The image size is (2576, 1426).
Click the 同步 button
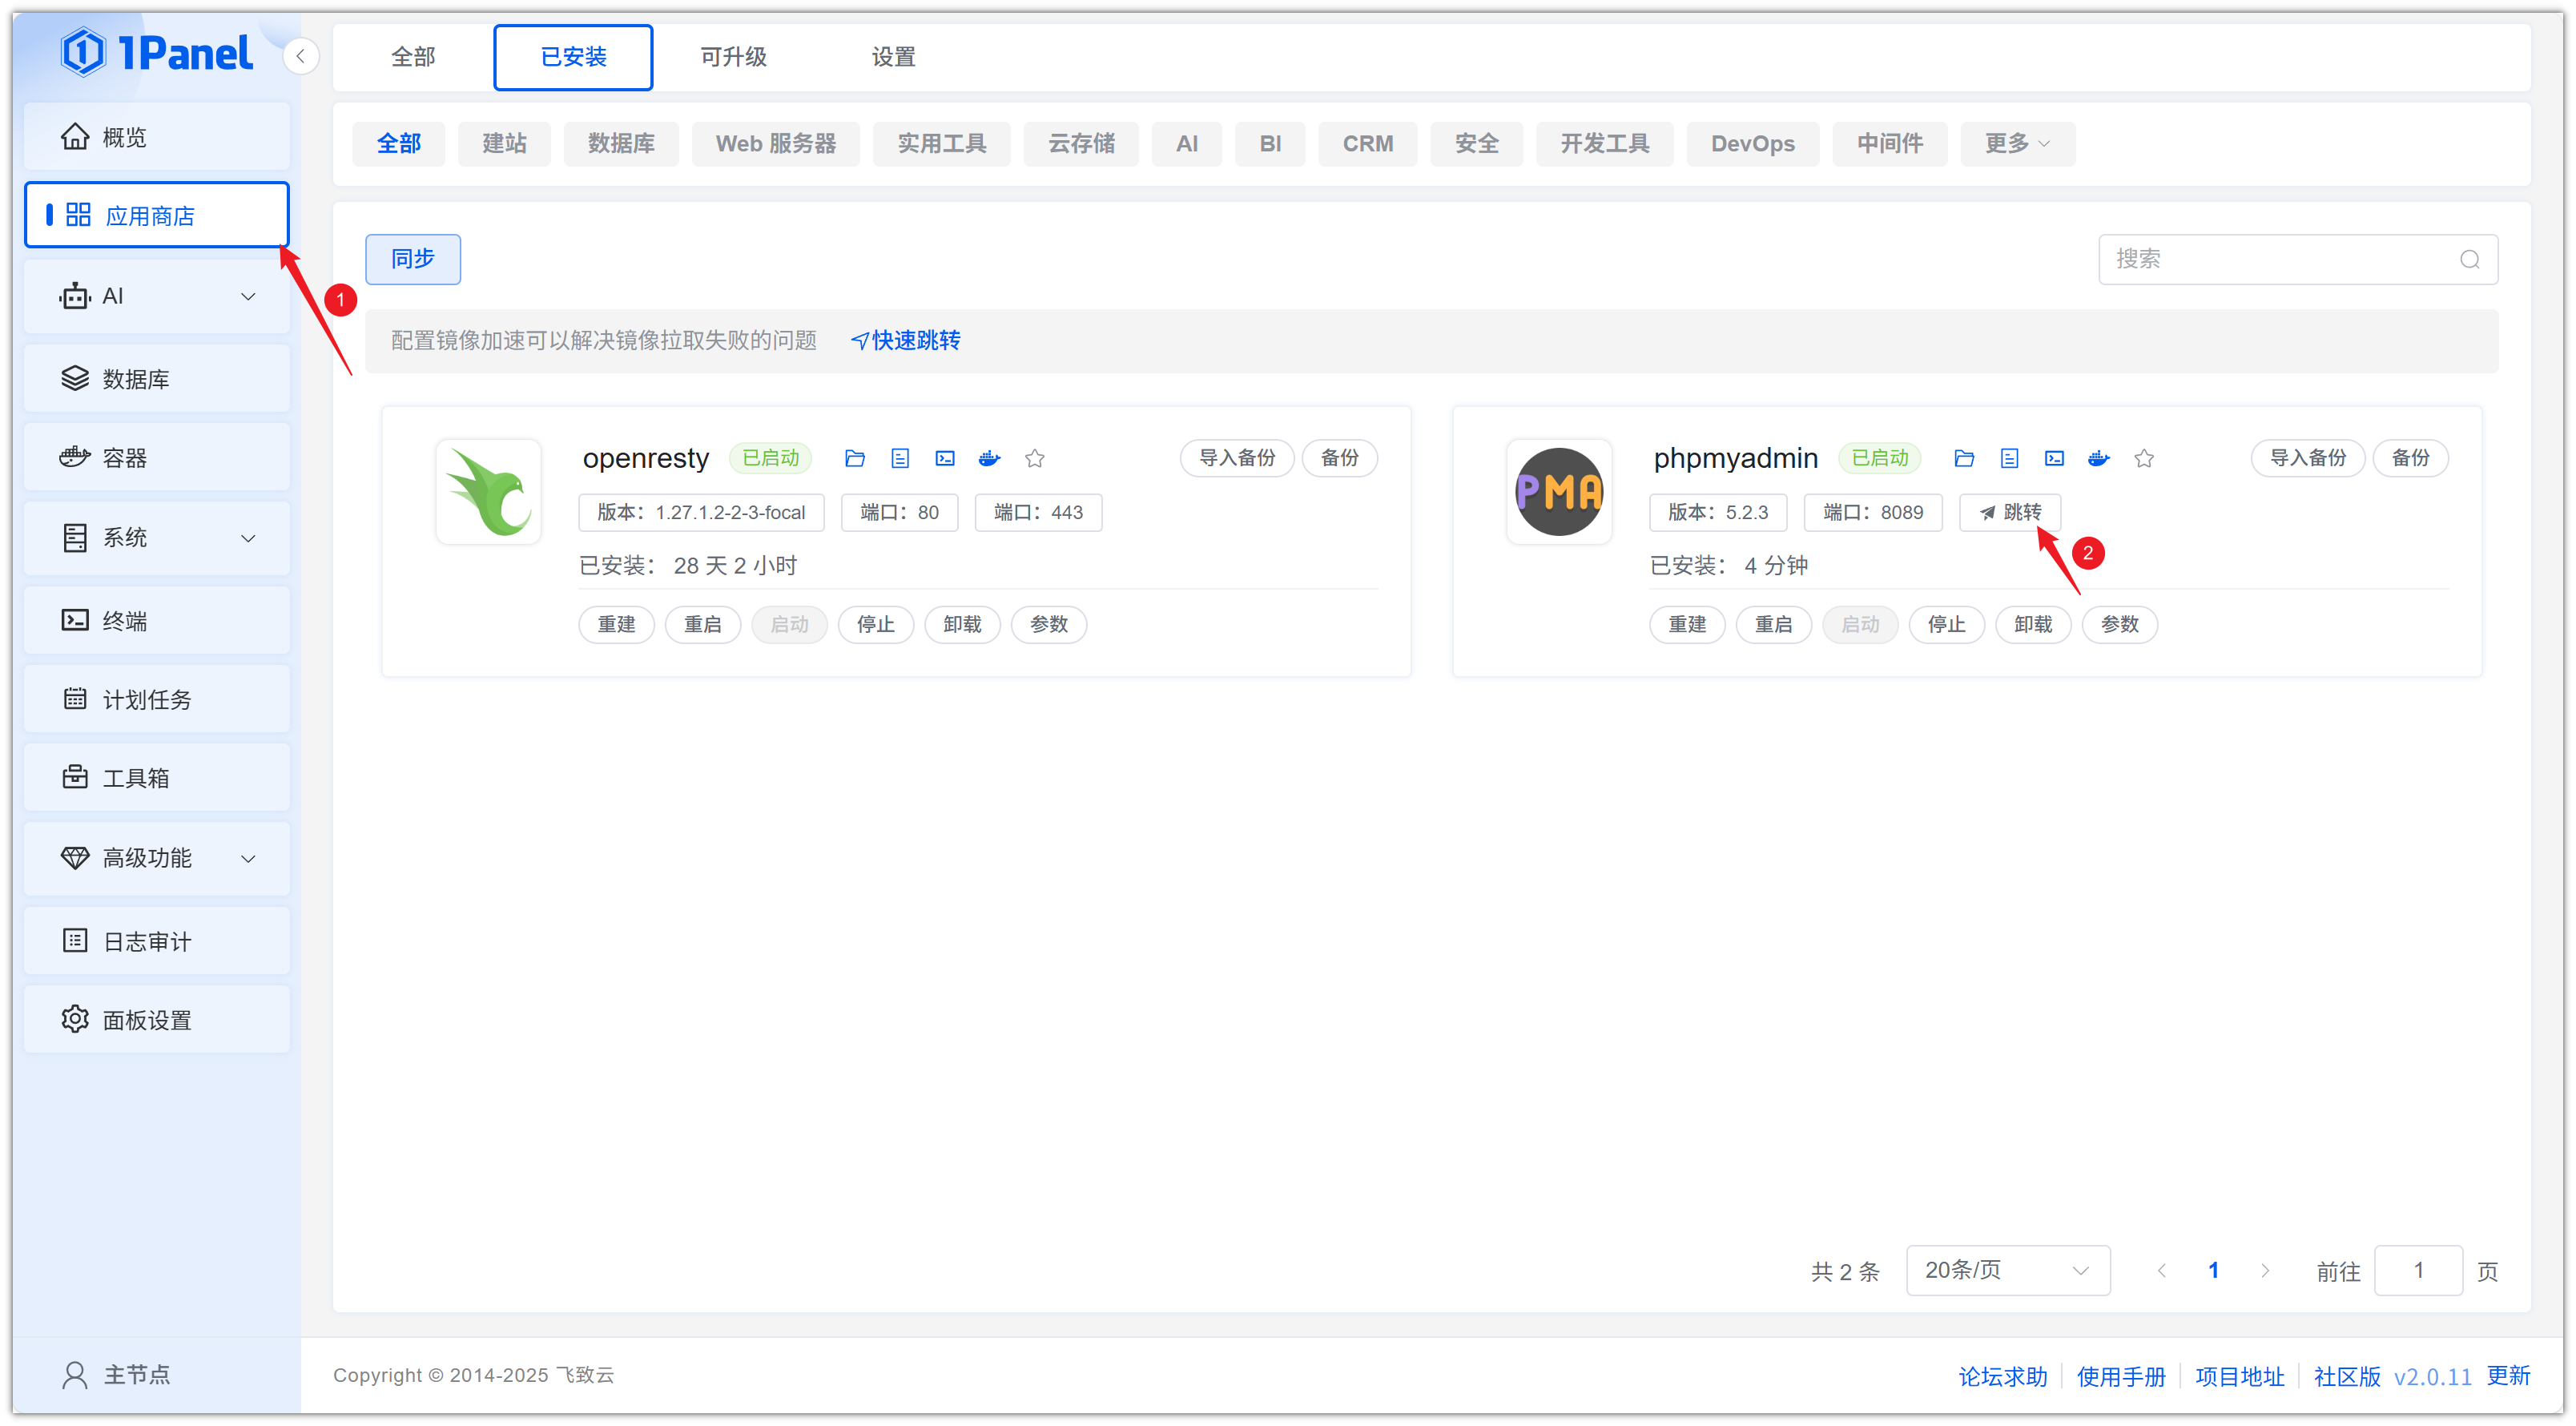pyautogui.click(x=412, y=259)
